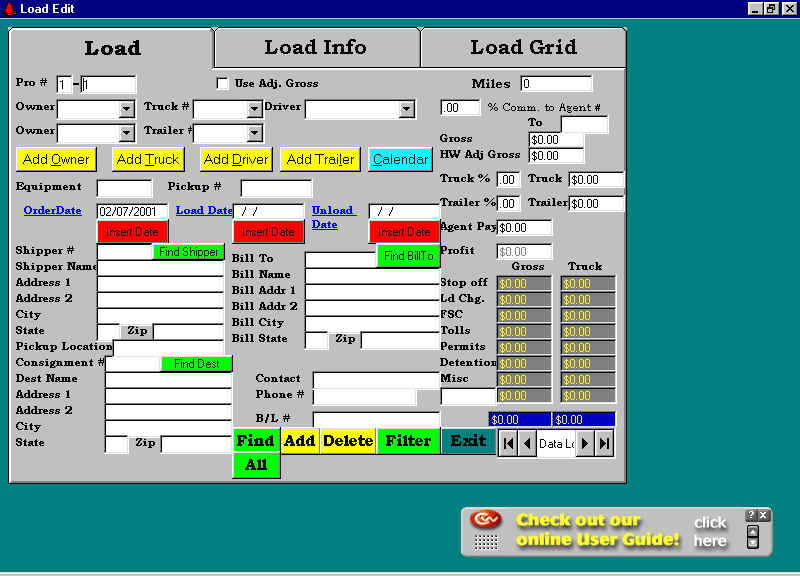This screenshot has width=800, height=576.
Task: Switch to the Load Info tab
Action: click(315, 47)
